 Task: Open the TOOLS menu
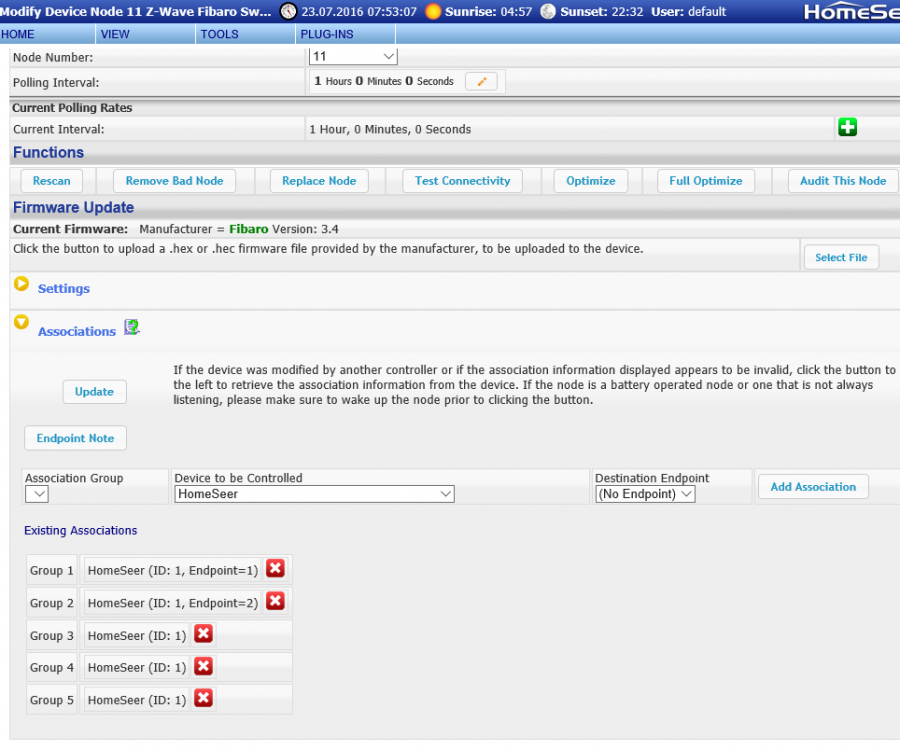(x=219, y=34)
